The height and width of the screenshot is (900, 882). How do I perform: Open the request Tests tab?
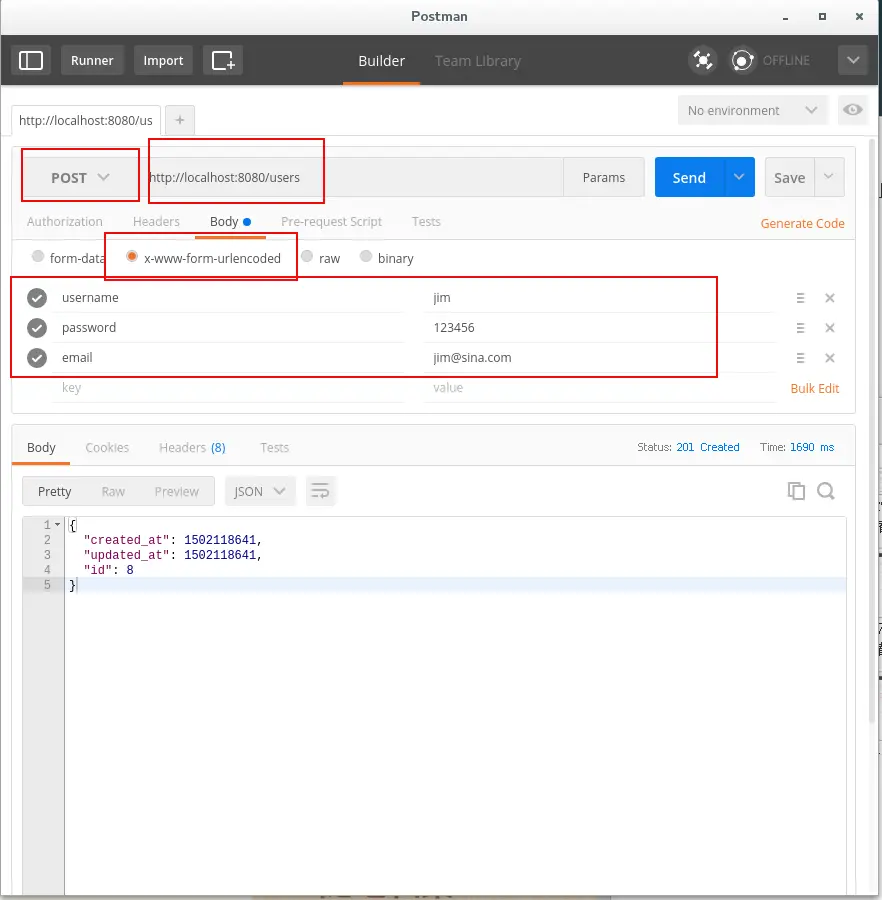point(426,222)
